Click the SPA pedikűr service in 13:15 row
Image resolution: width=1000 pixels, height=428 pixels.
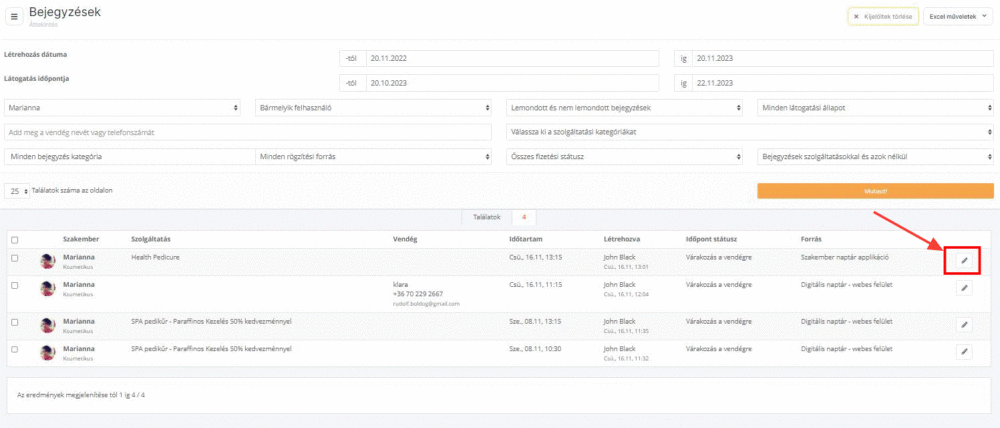(211, 321)
